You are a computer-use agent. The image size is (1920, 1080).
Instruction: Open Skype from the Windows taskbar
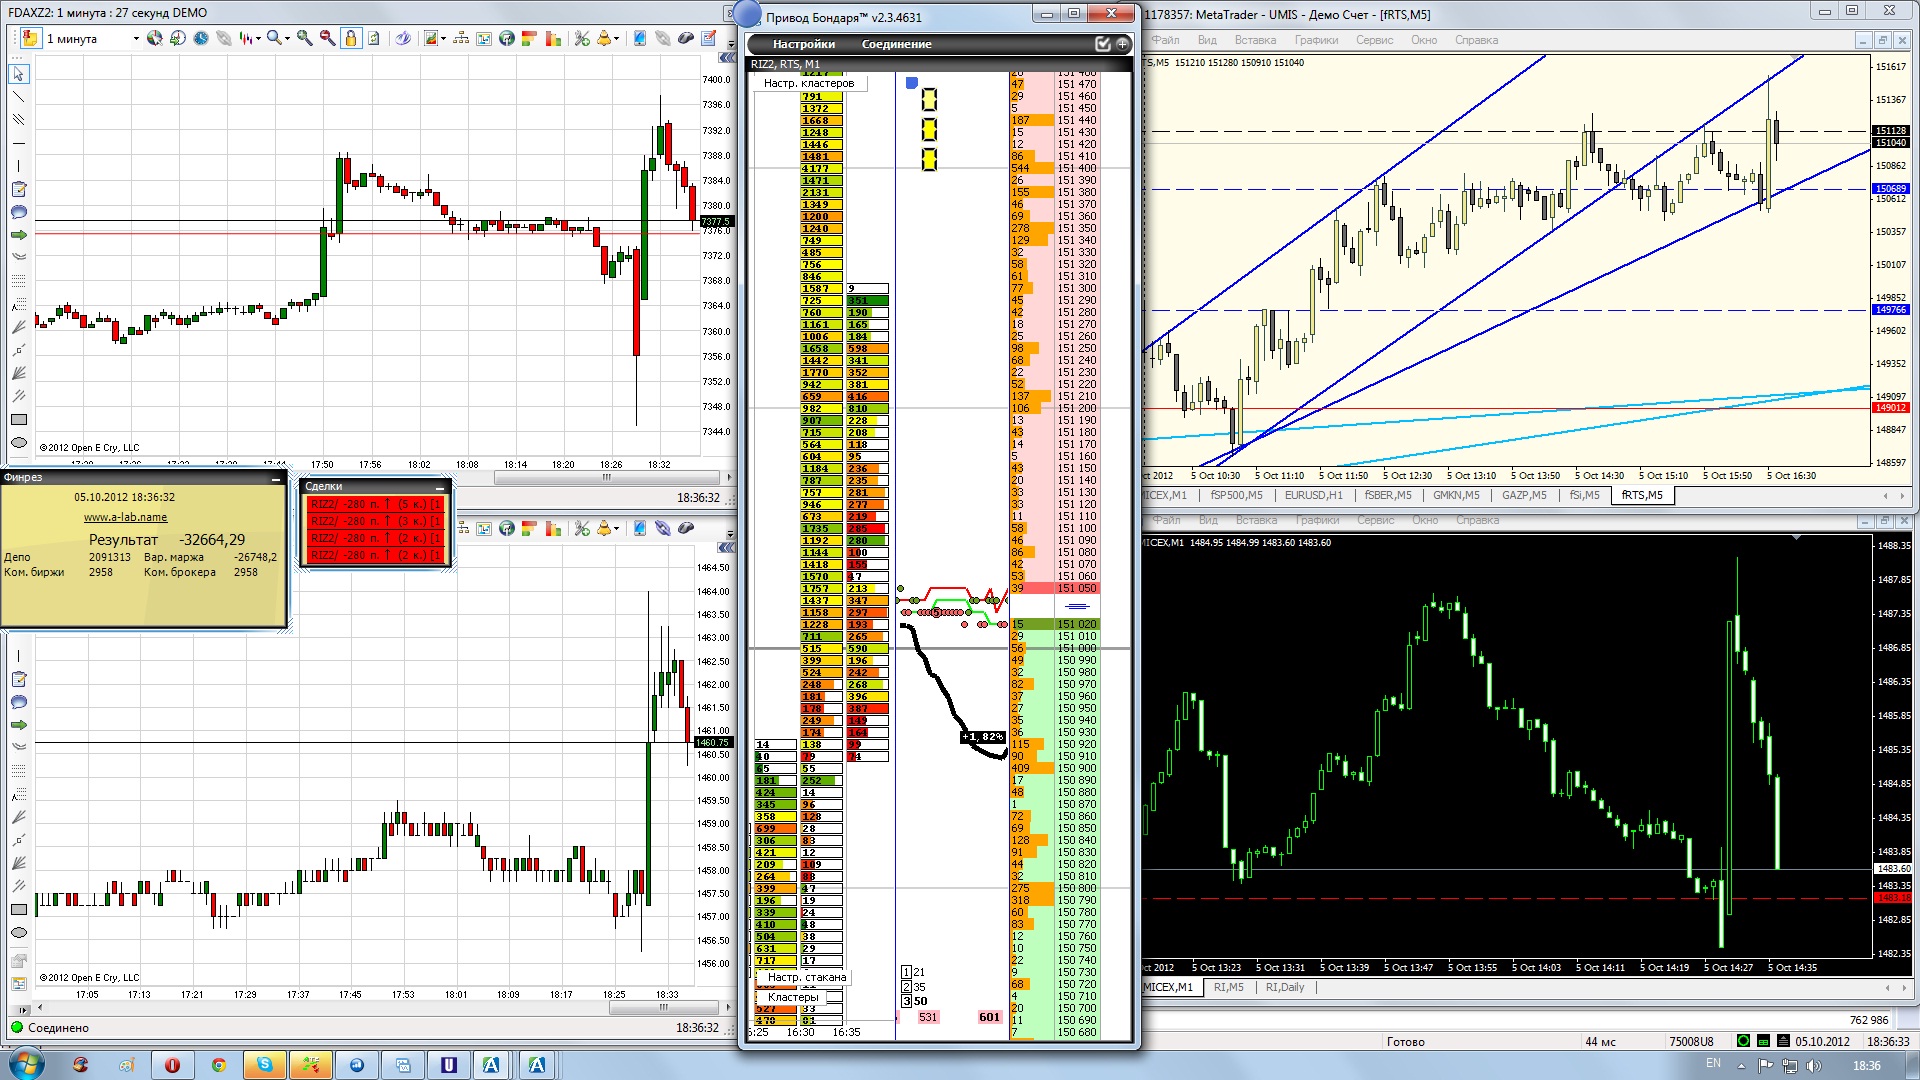[264, 1065]
